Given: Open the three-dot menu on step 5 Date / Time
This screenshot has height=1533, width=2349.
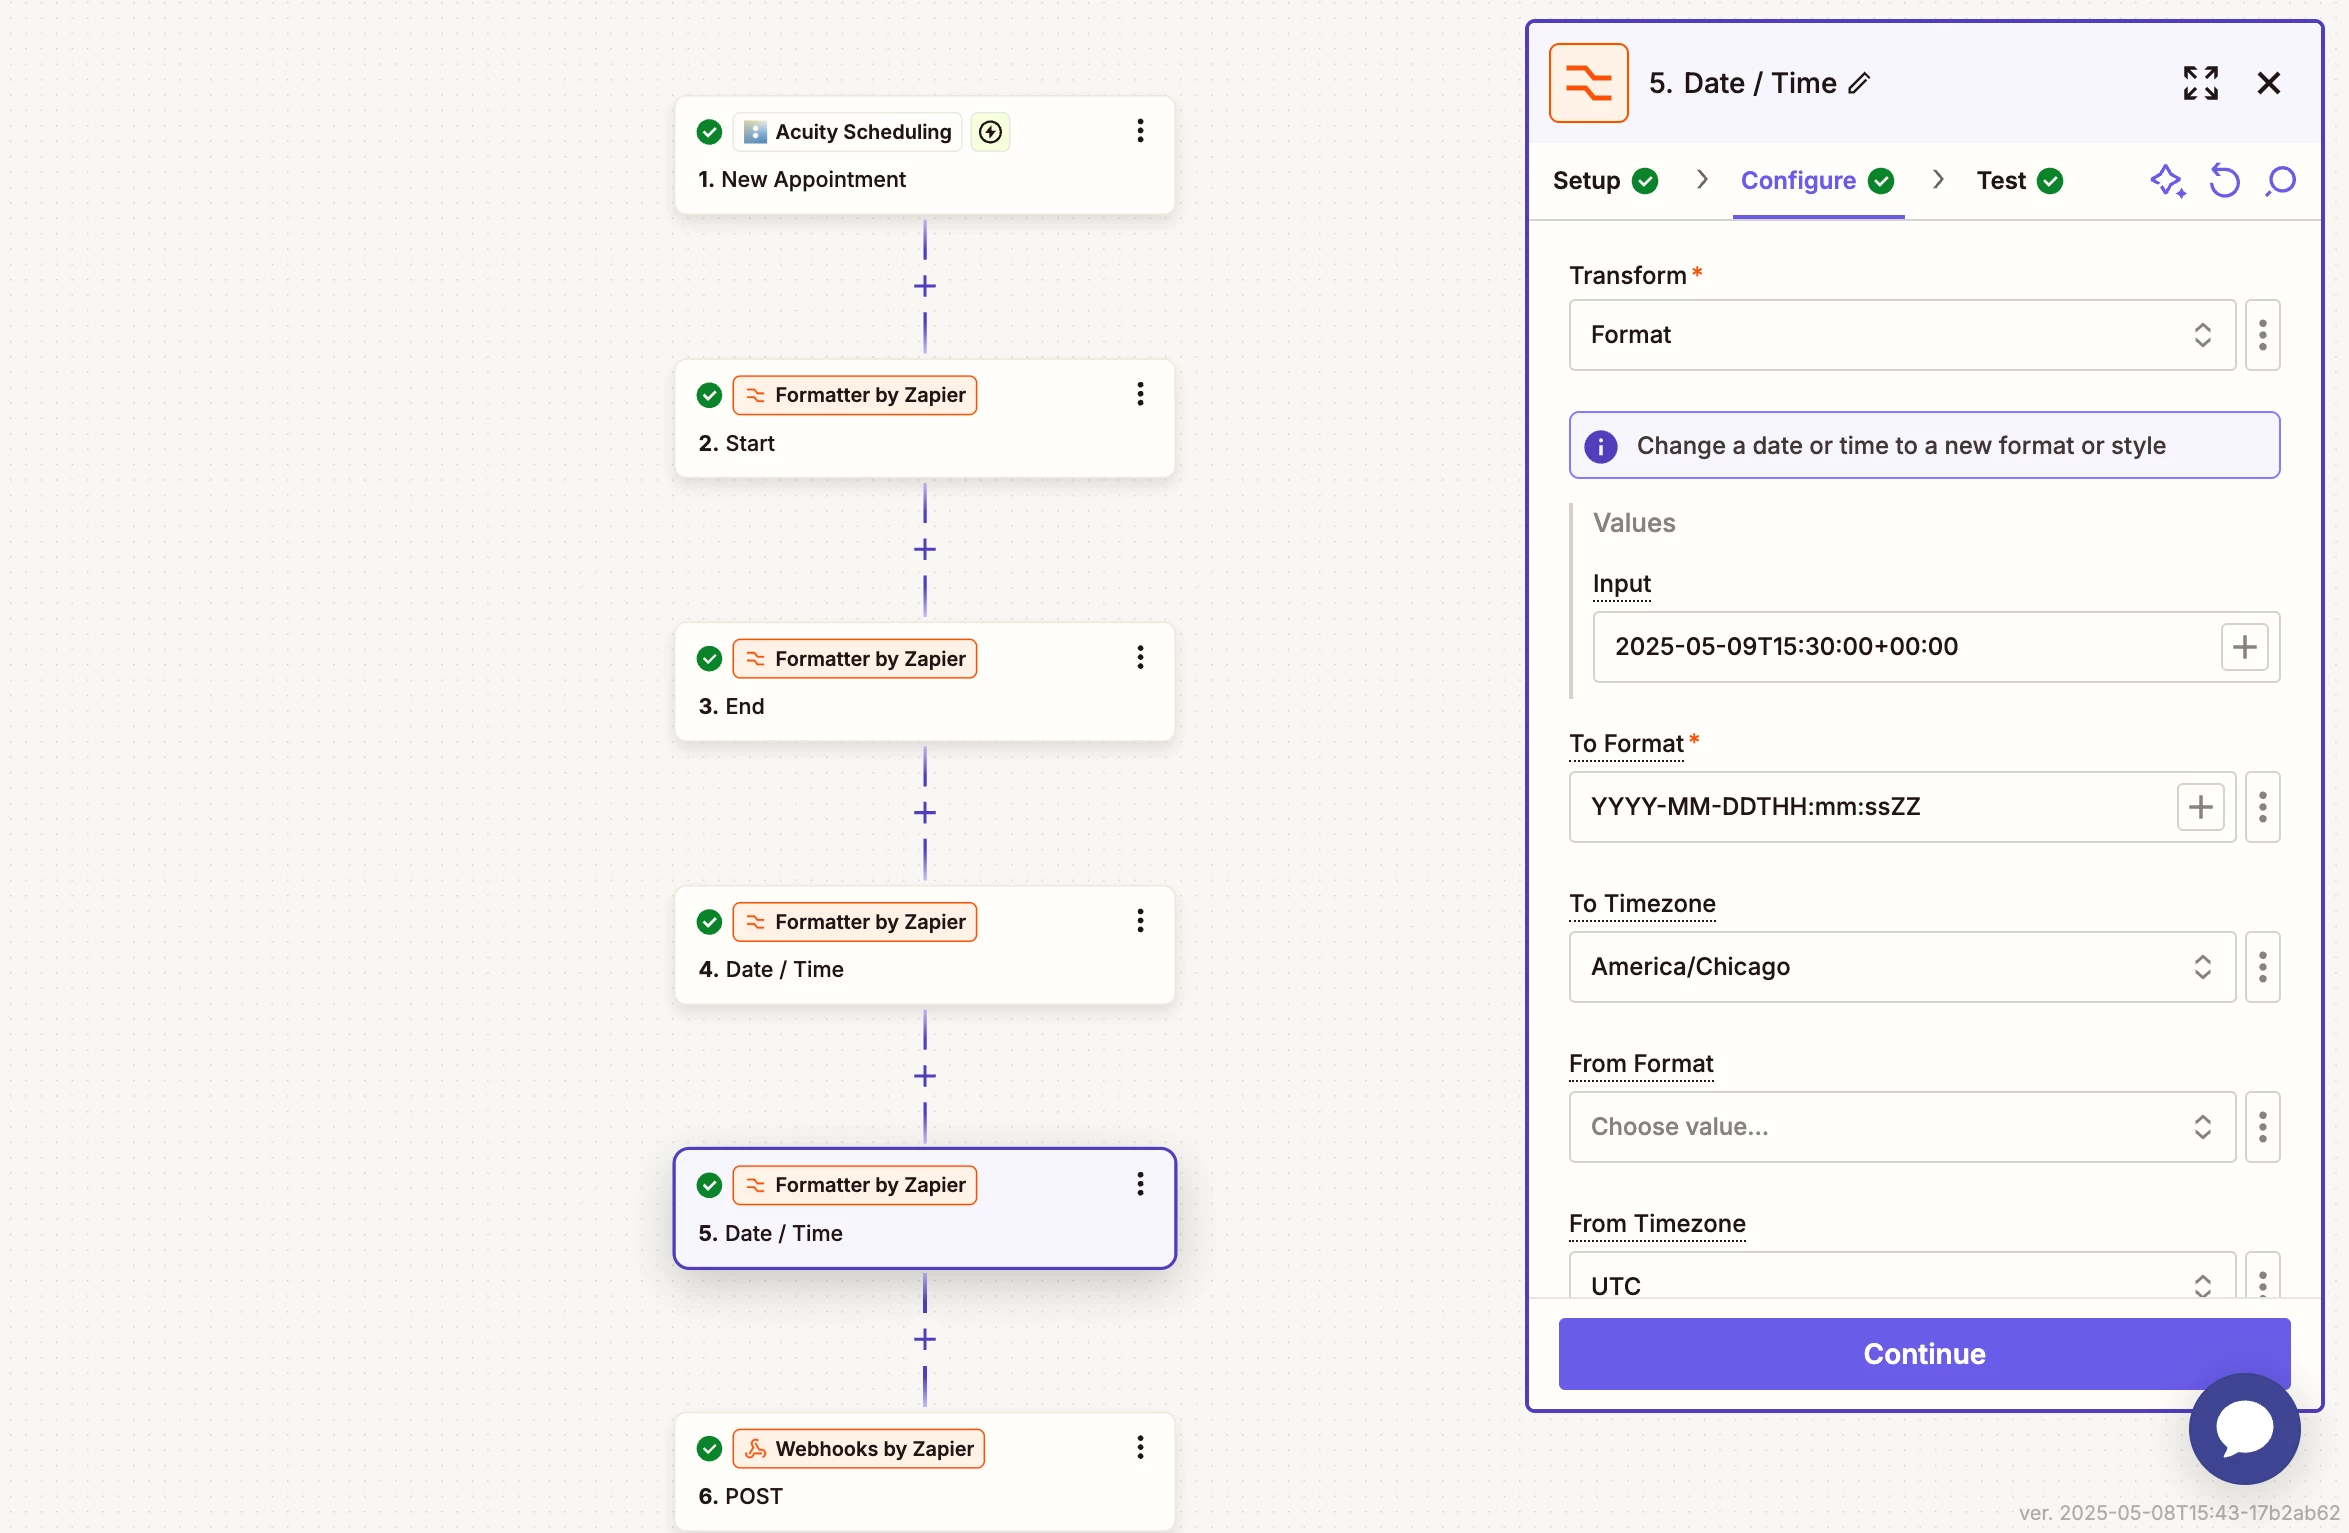Looking at the screenshot, I should point(1139,1184).
